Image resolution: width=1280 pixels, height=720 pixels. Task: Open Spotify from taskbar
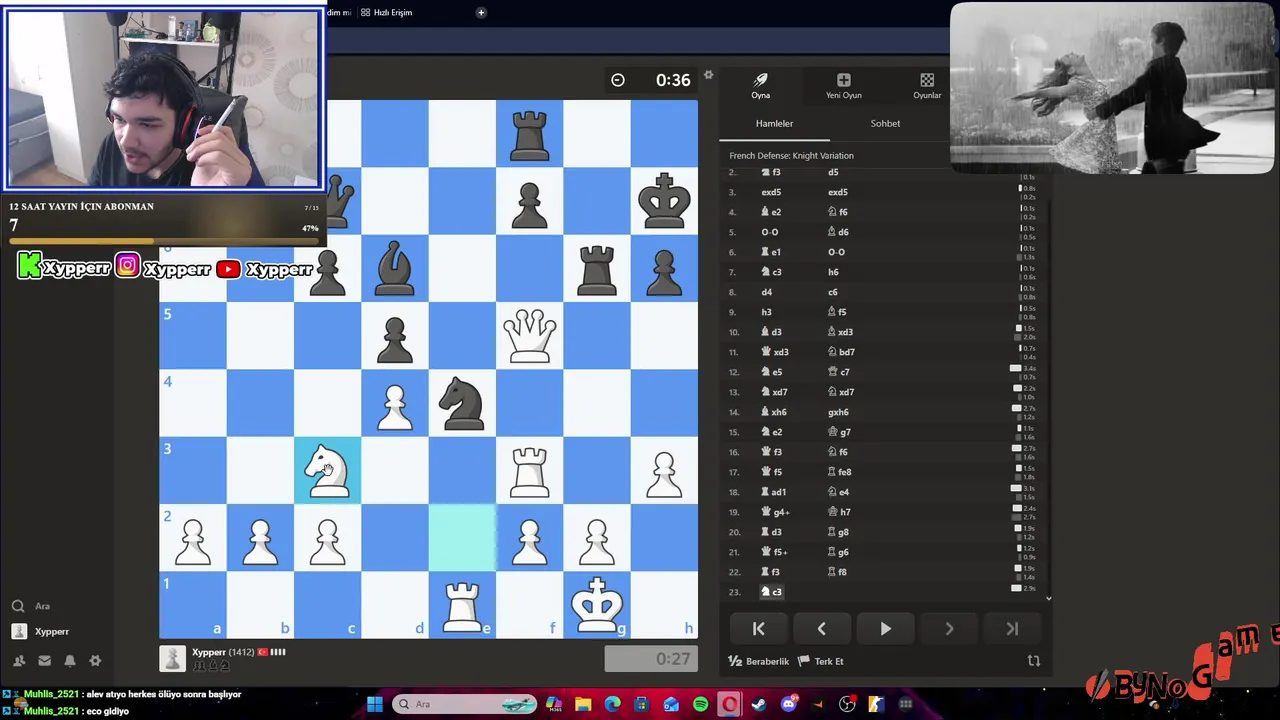[700, 704]
